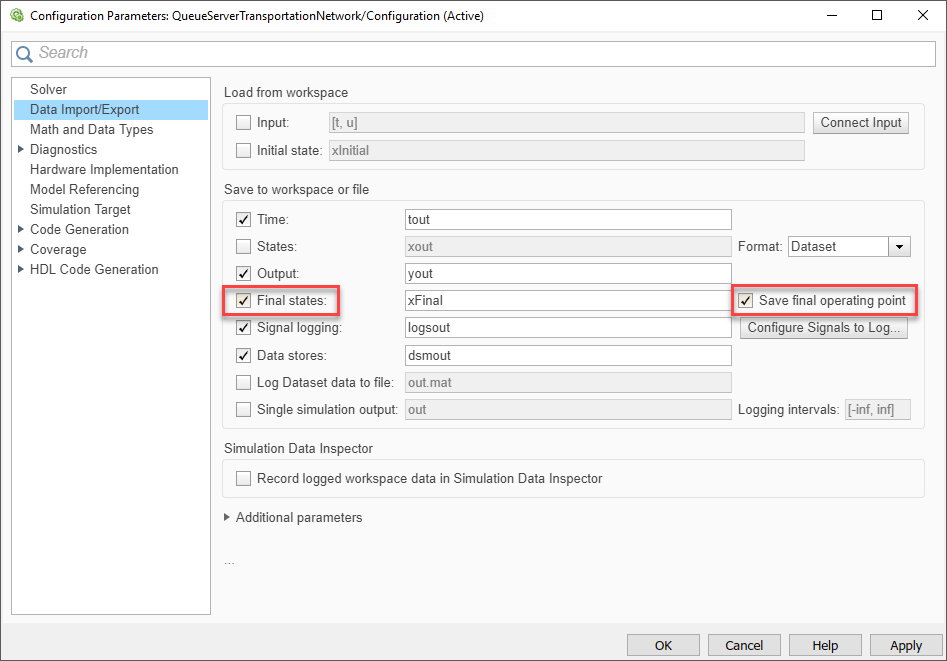The image size is (947, 661).
Task: Toggle Save final operating point checkbox
Action: click(745, 300)
